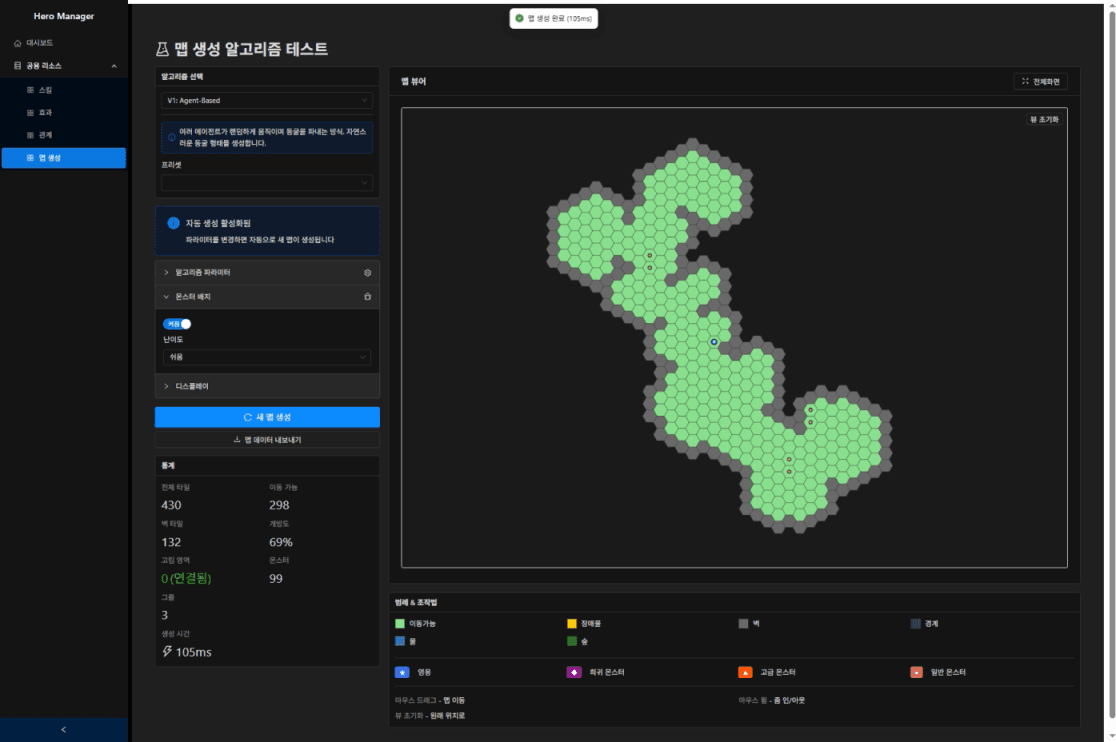Click the gear icon on 알고리즘 파라미터
Screen dimensions: 1116x742
[x=367, y=272]
